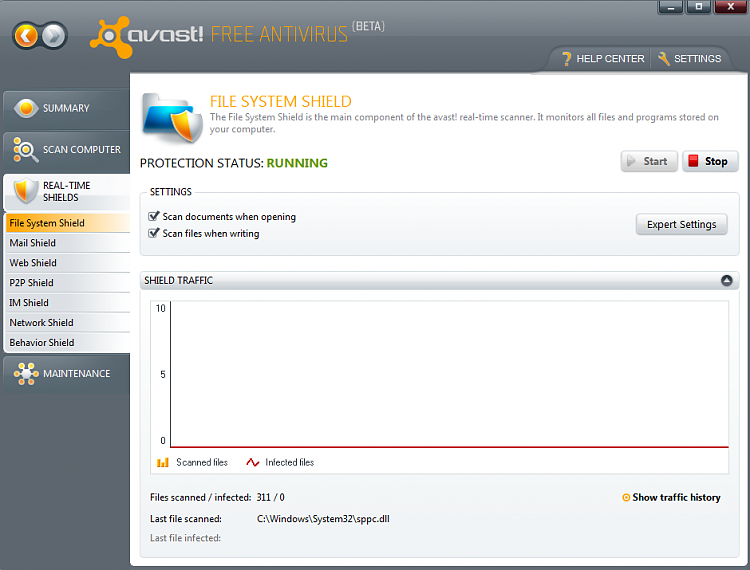Select Web Shield
This screenshot has width=750, height=570.
pyautogui.click(x=68, y=263)
